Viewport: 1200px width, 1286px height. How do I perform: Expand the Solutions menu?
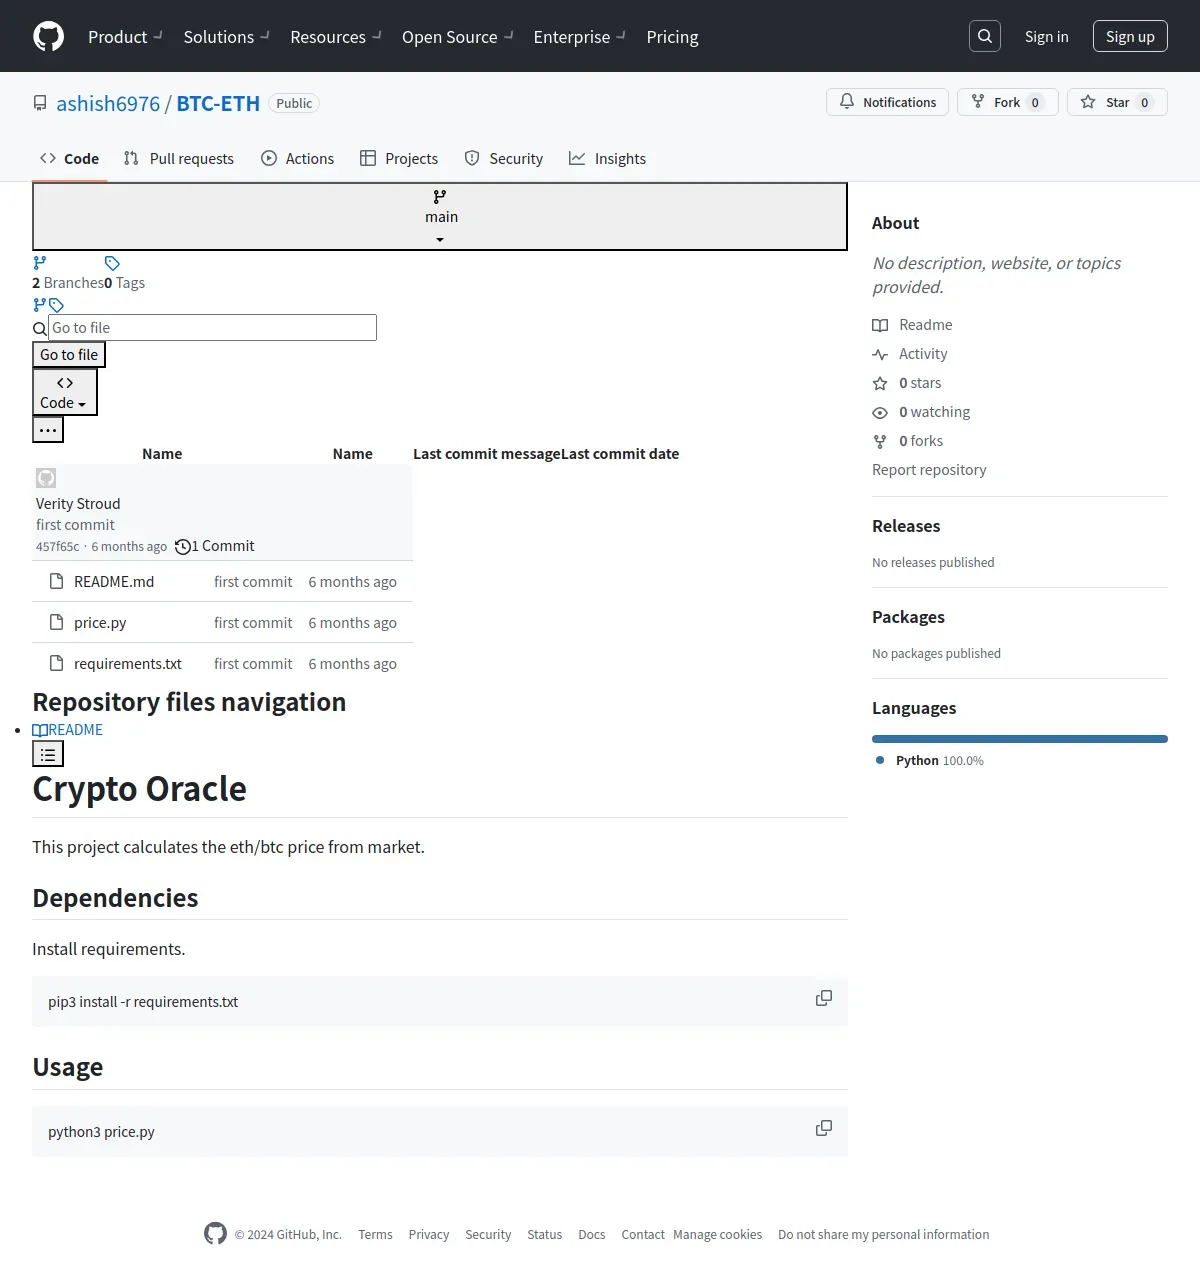227,37
